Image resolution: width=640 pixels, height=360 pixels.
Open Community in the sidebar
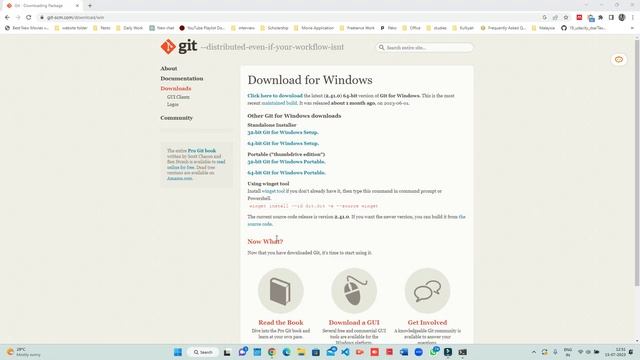[x=176, y=118]
